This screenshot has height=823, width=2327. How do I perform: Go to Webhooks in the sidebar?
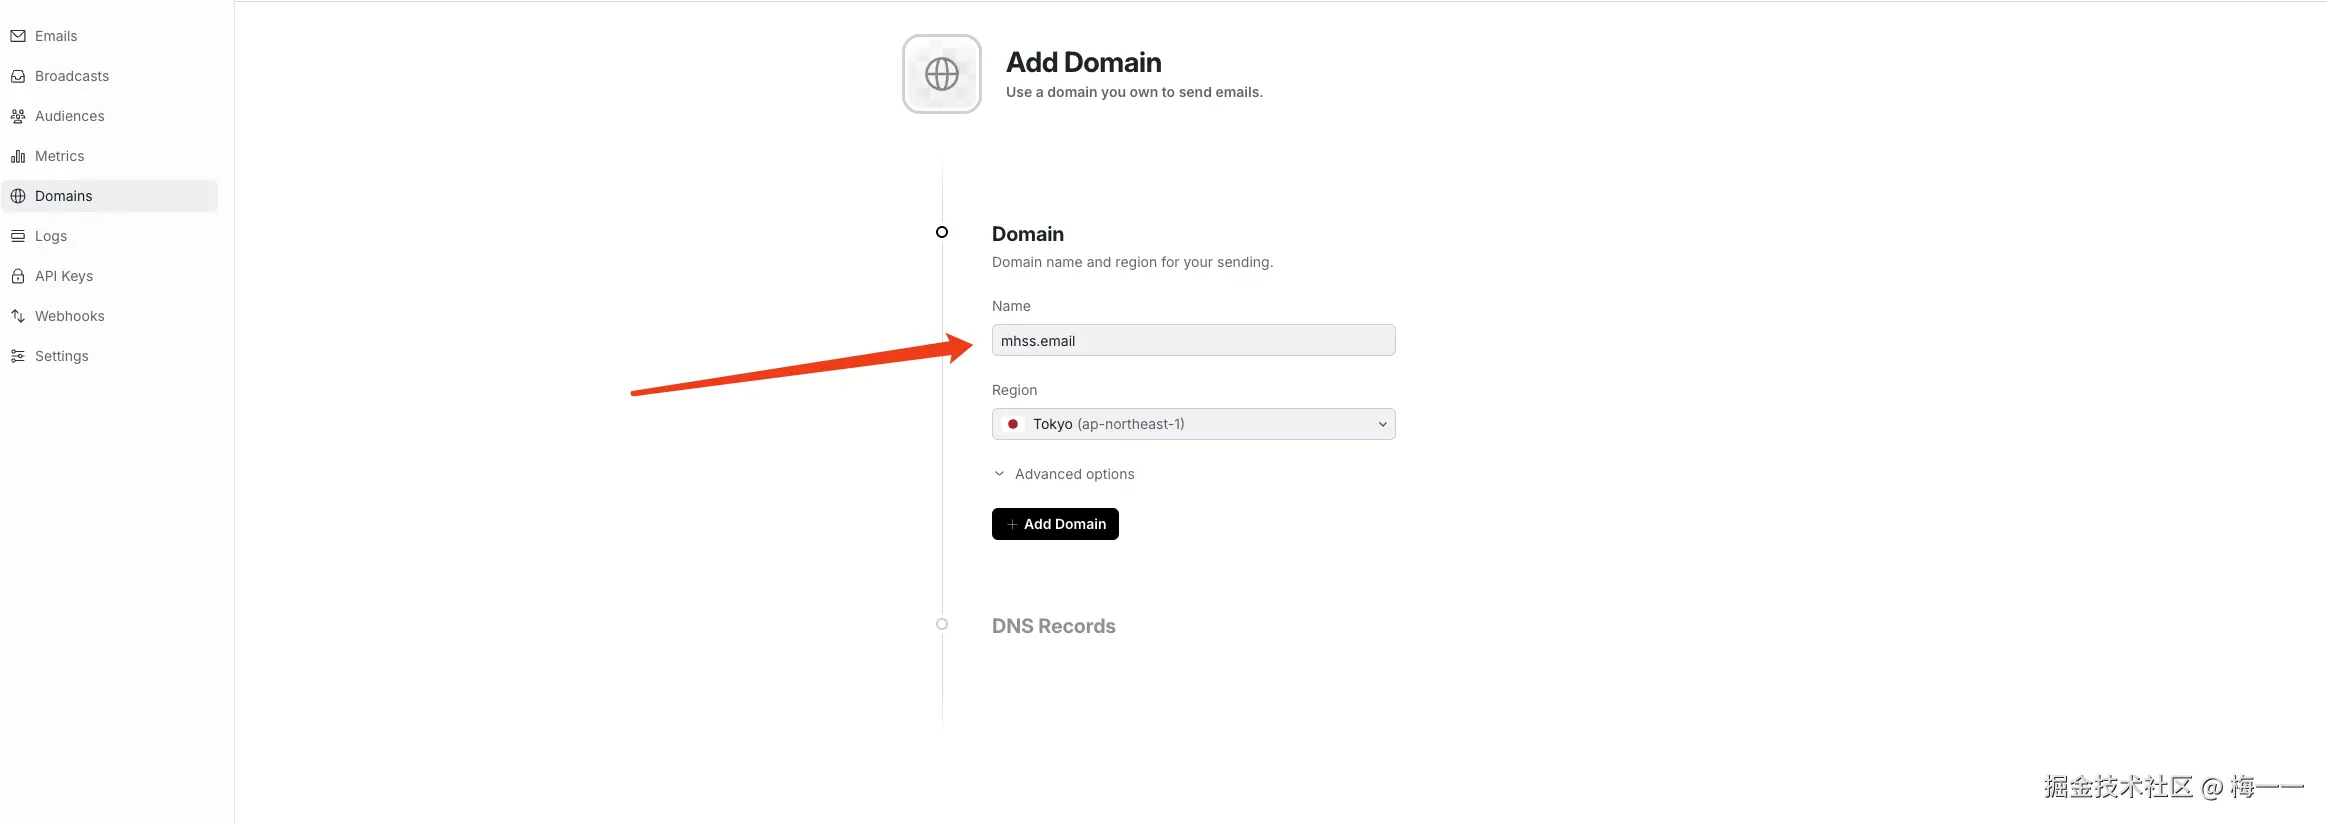(x=70, y=316)
